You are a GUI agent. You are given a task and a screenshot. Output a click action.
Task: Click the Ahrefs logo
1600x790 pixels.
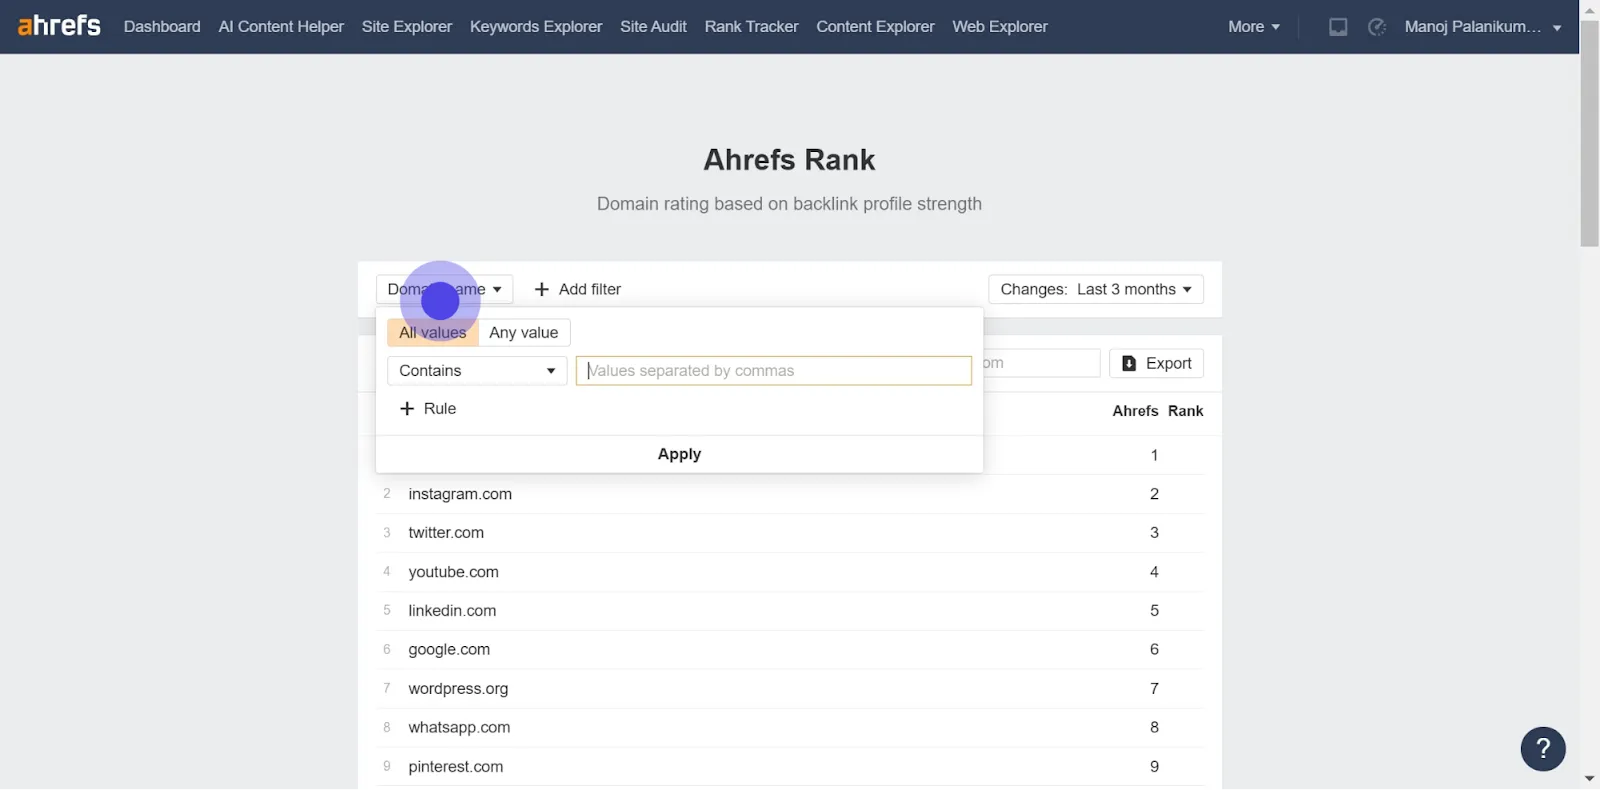[x=59, y=25]
